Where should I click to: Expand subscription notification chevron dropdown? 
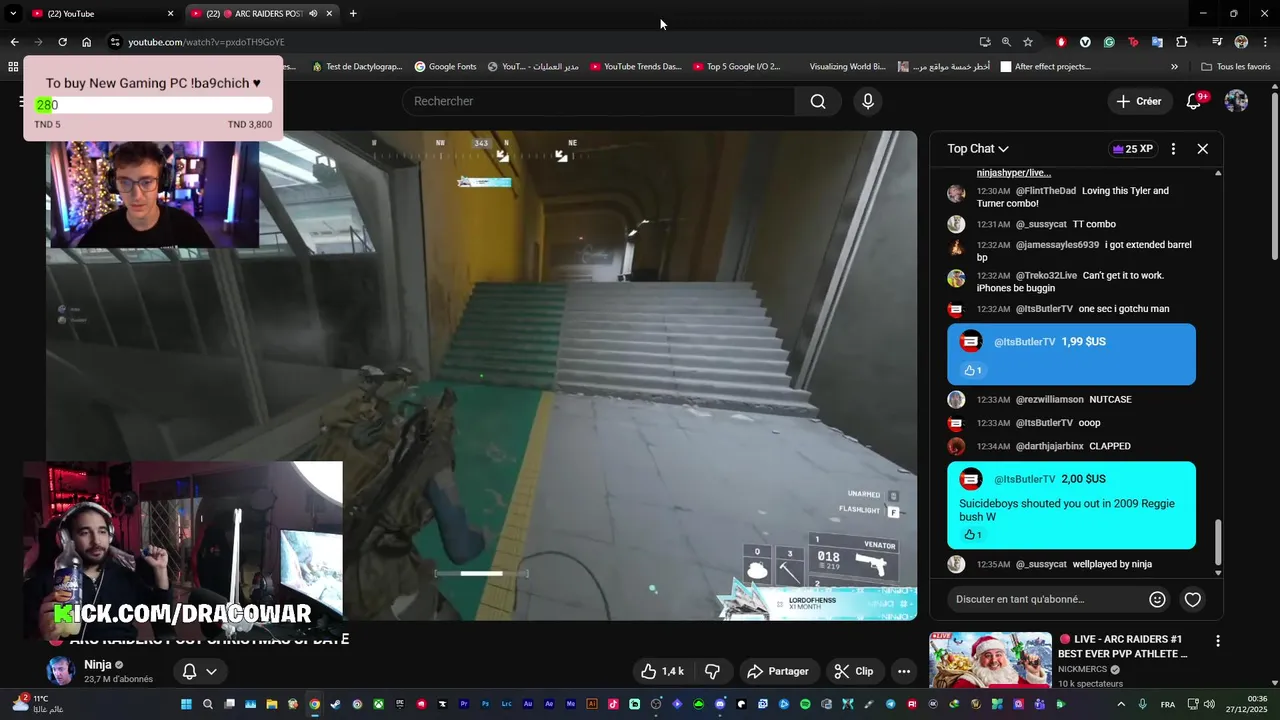pyautogui.click(x=211, y=671)
